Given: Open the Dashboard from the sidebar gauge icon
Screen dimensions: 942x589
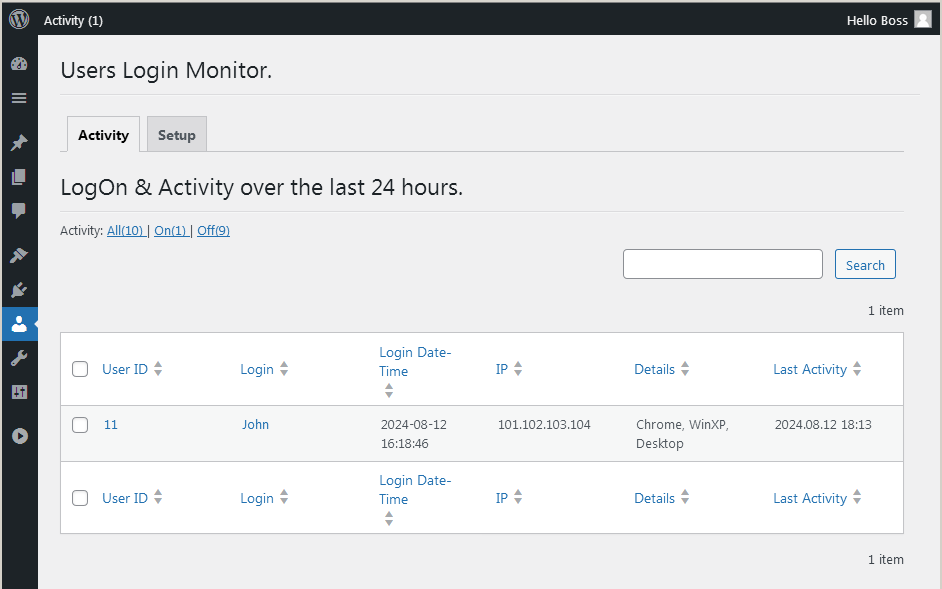Looking at the screenshot, I should pos(19,63).
